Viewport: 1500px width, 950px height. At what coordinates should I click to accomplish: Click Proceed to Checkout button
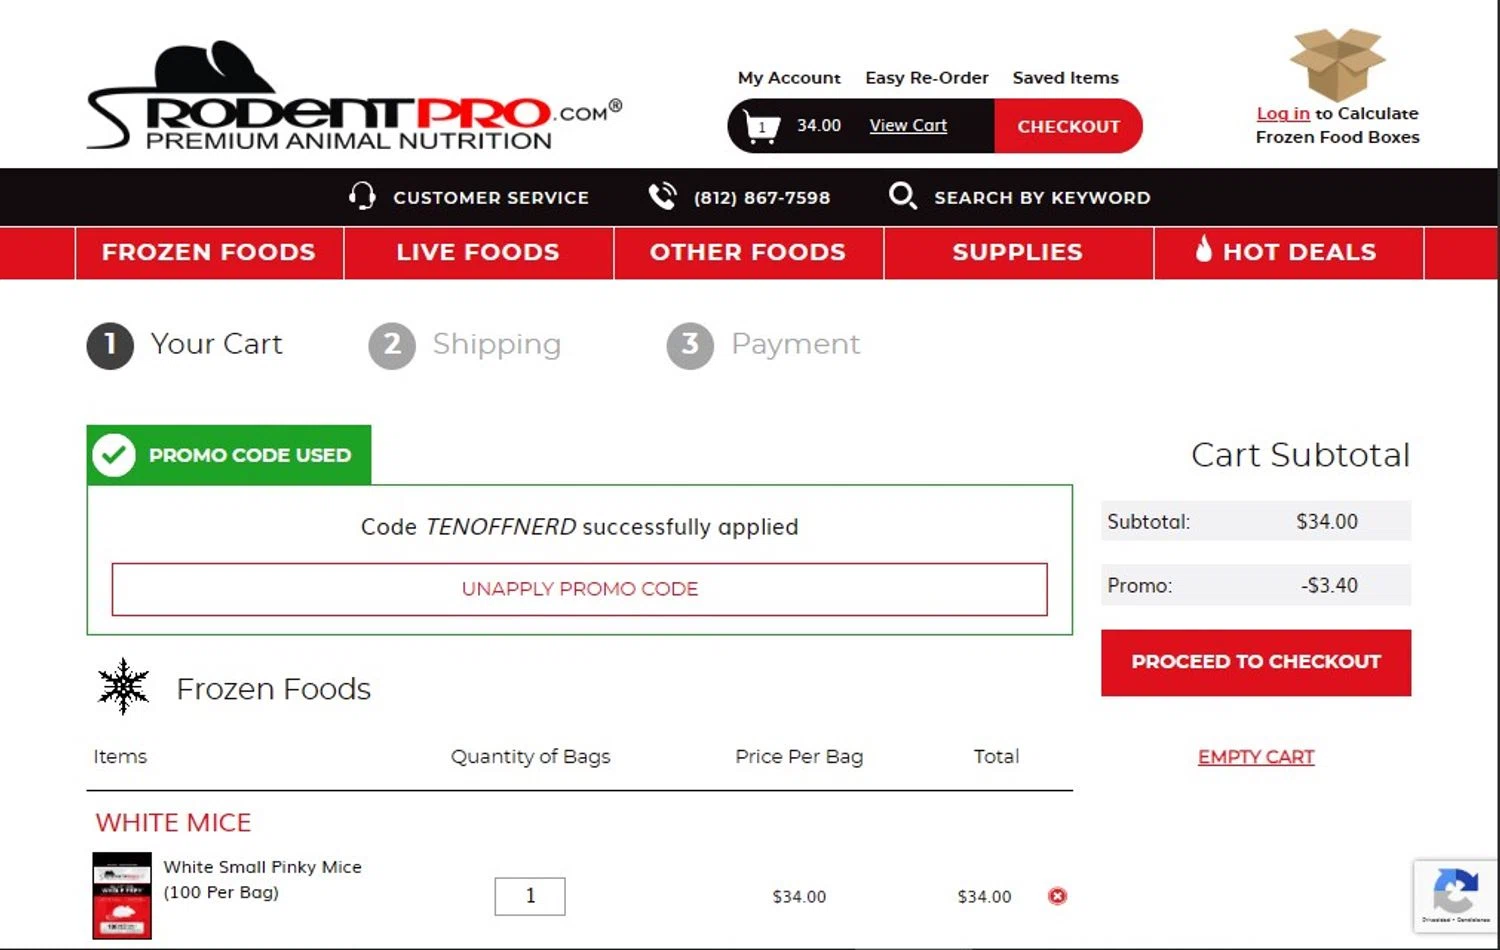pos(1256,662)
